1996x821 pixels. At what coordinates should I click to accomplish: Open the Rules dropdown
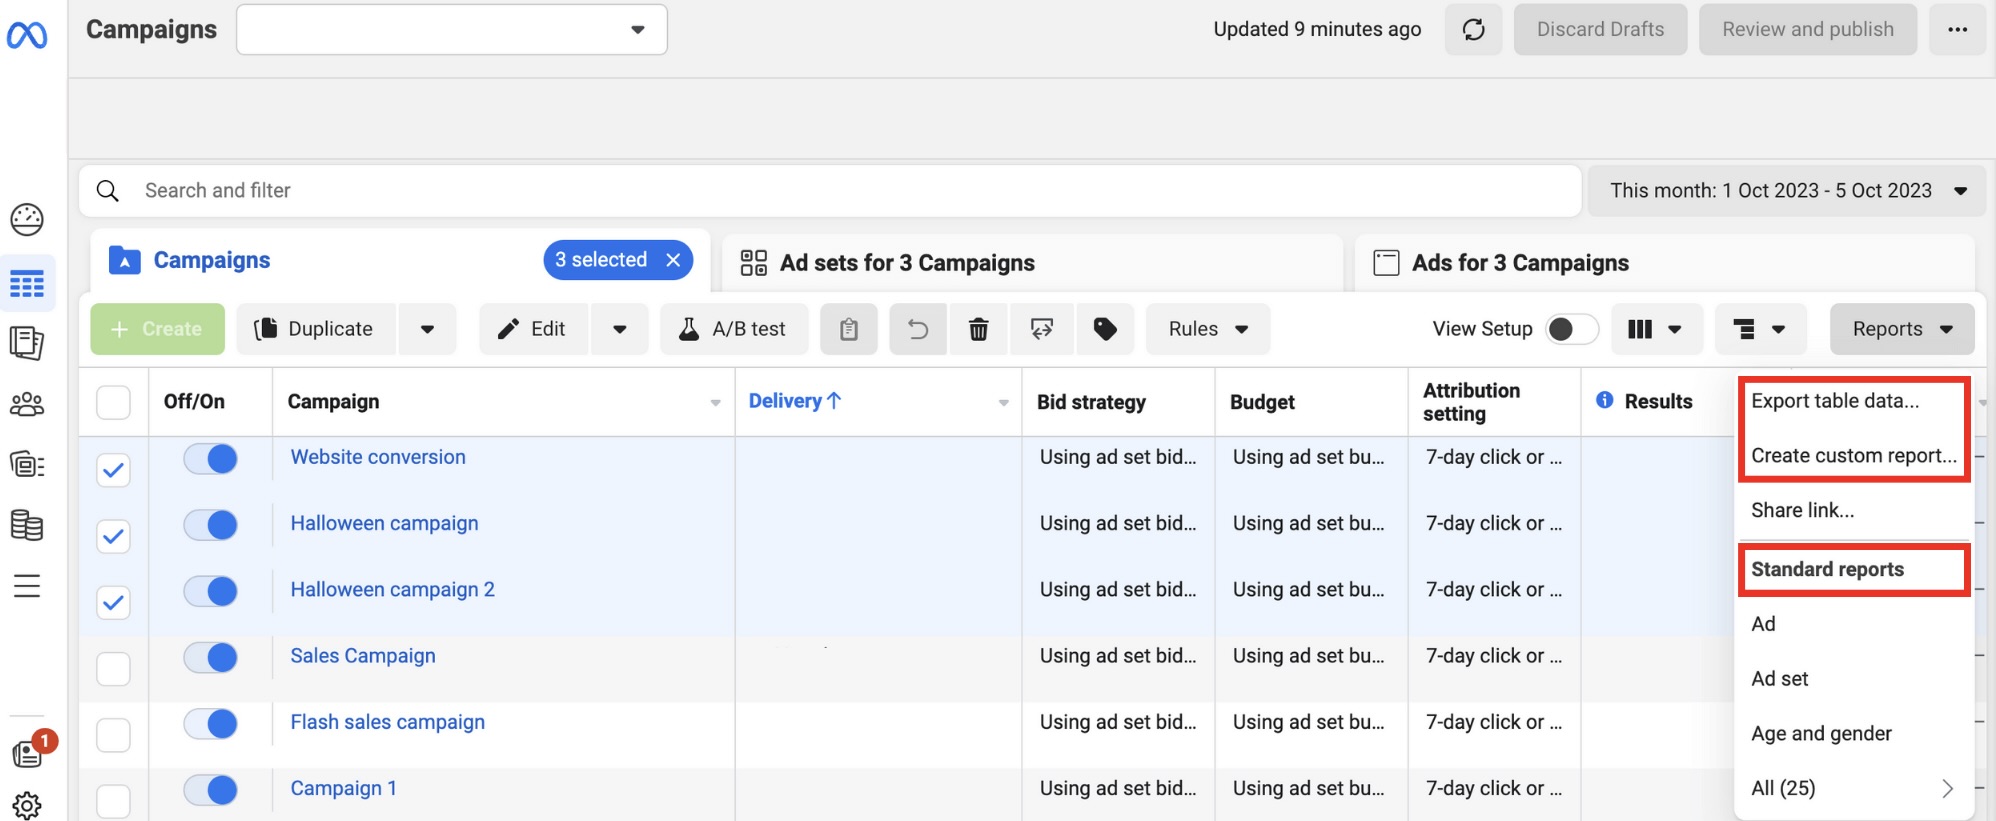pyautogui.click(x=1208, y=329)
